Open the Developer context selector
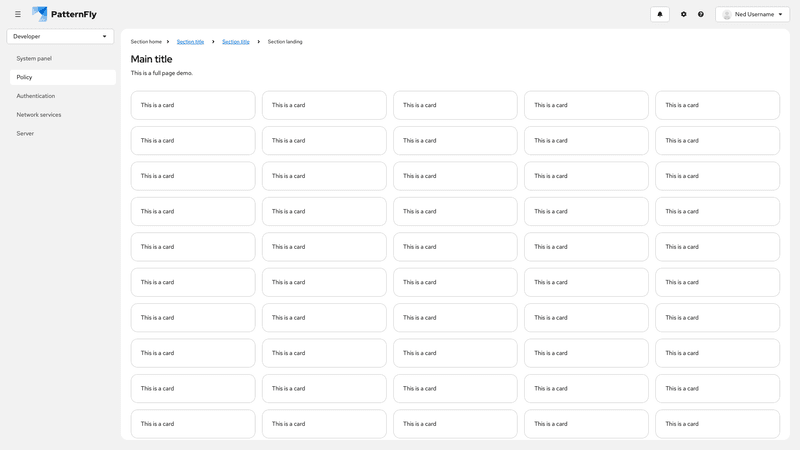The width and height of the screenshot is (800, 450). 60,36
